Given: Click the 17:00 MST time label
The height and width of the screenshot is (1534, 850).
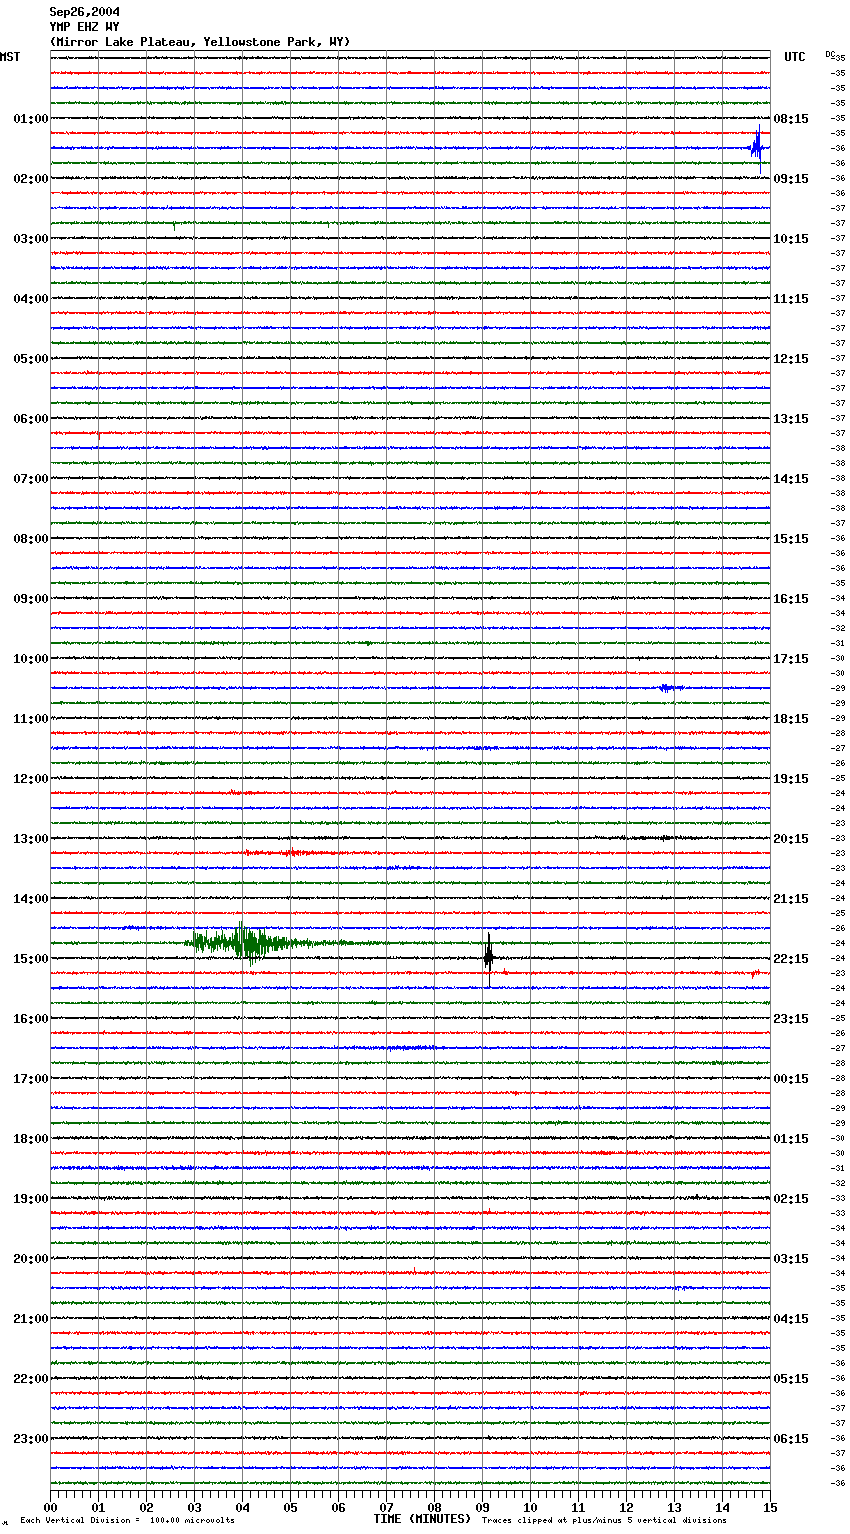Looking at the screenshot, I should [x=31, y=1079].
